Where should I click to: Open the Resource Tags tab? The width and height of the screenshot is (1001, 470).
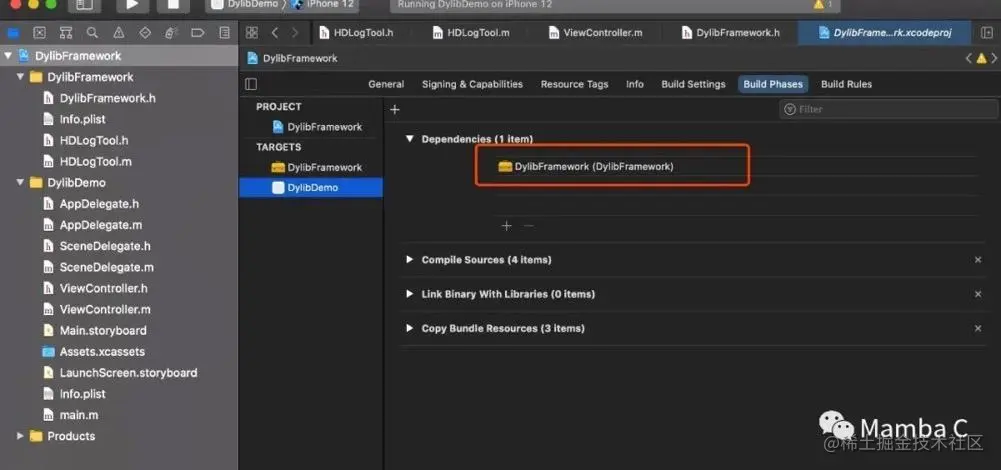[x=575, y=84]
